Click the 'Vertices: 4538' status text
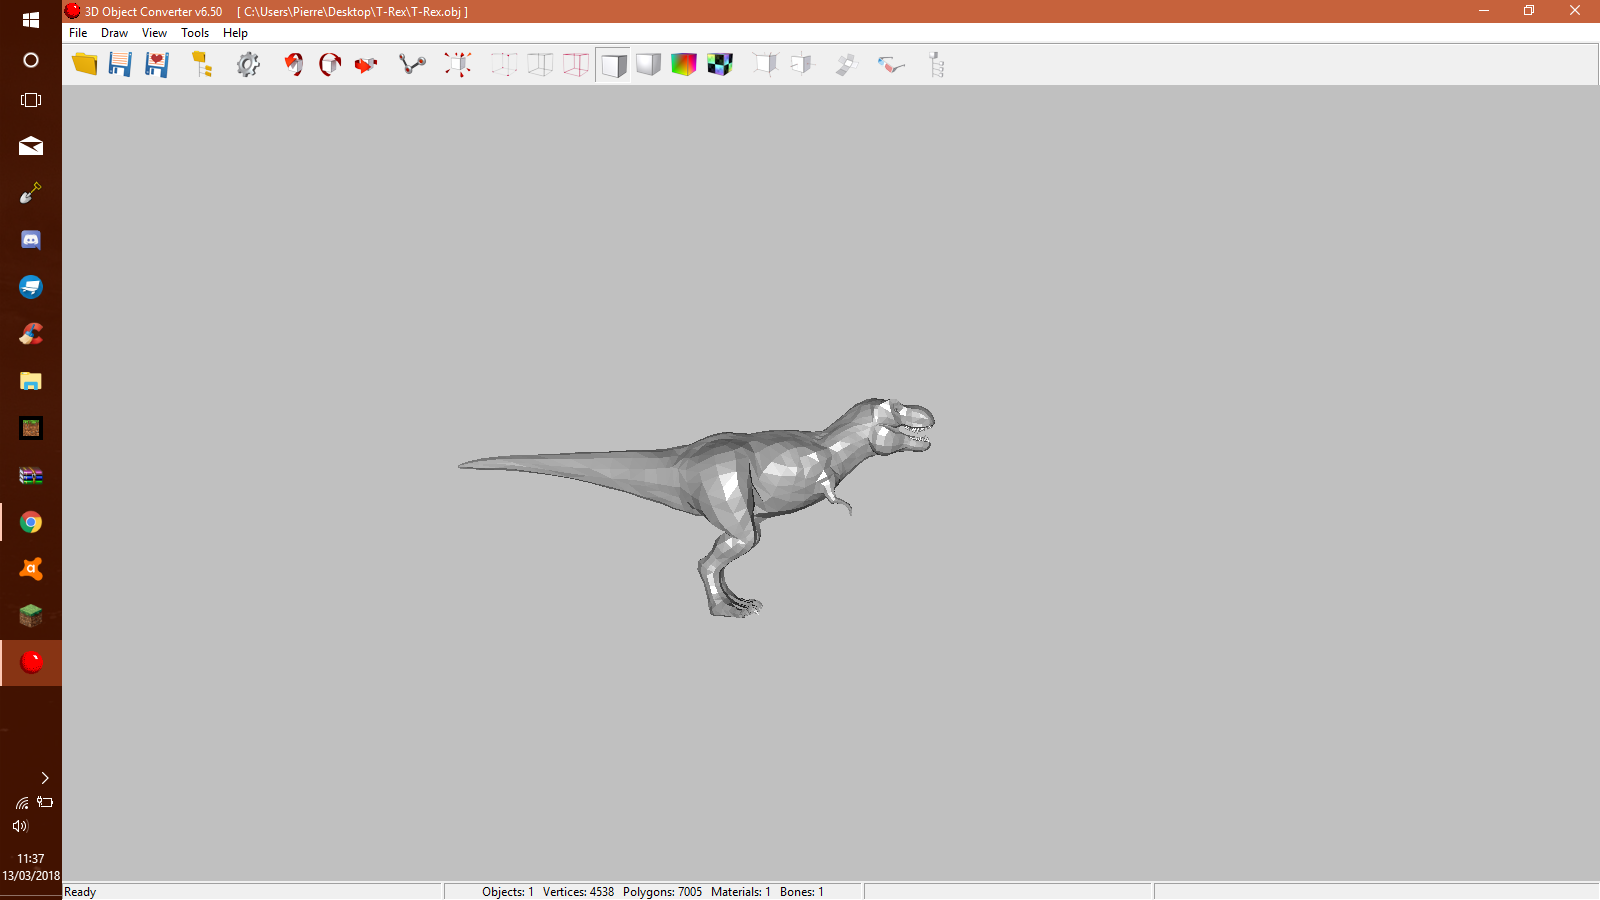The image size is (1600, 900). point(578,892)
